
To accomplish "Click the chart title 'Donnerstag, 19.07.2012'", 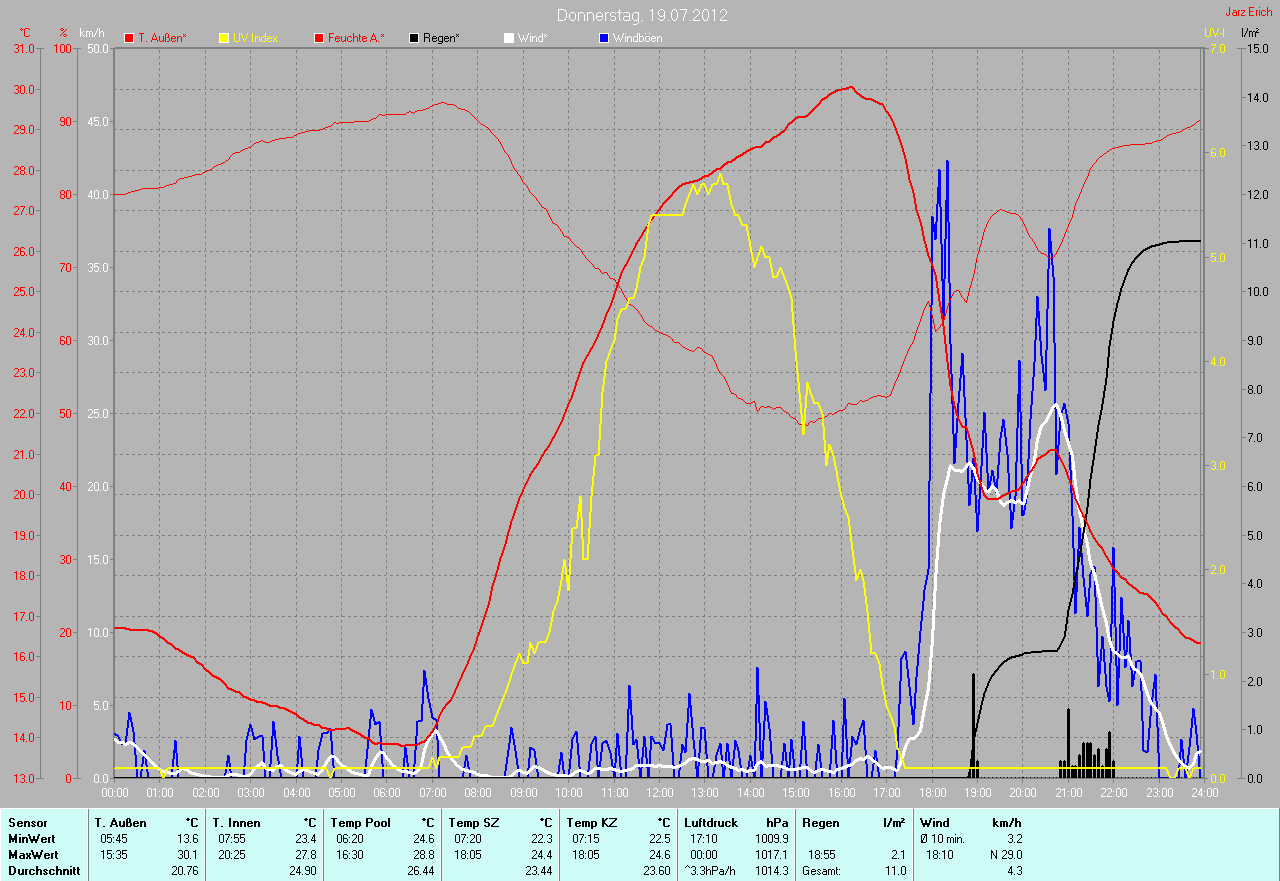I will coord(642,15).
